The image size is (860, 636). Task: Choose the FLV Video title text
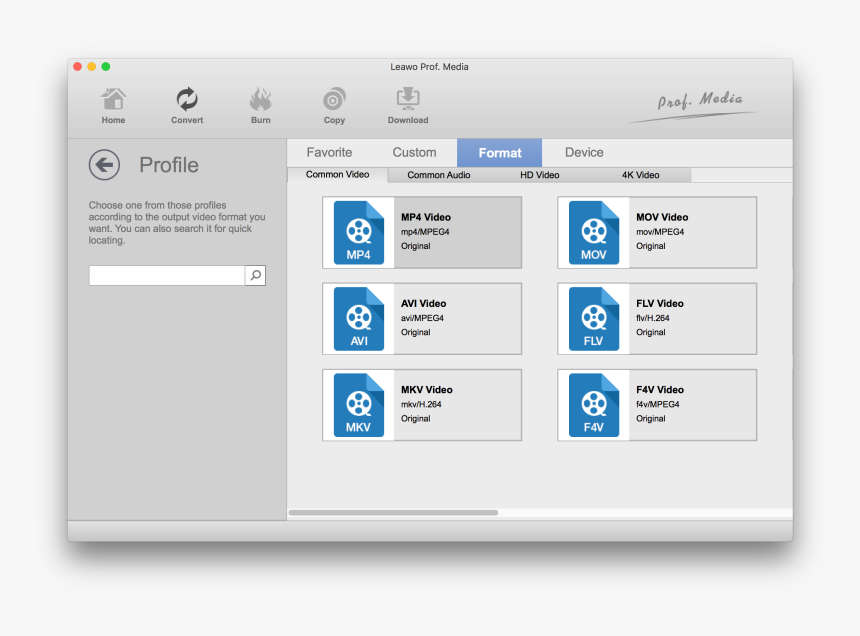point(660,303)
